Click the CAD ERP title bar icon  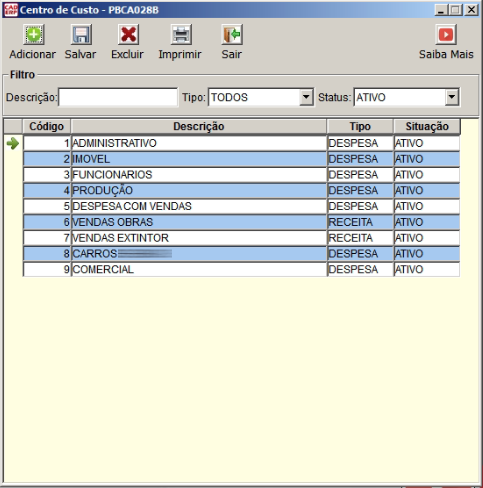click(11, 10)
